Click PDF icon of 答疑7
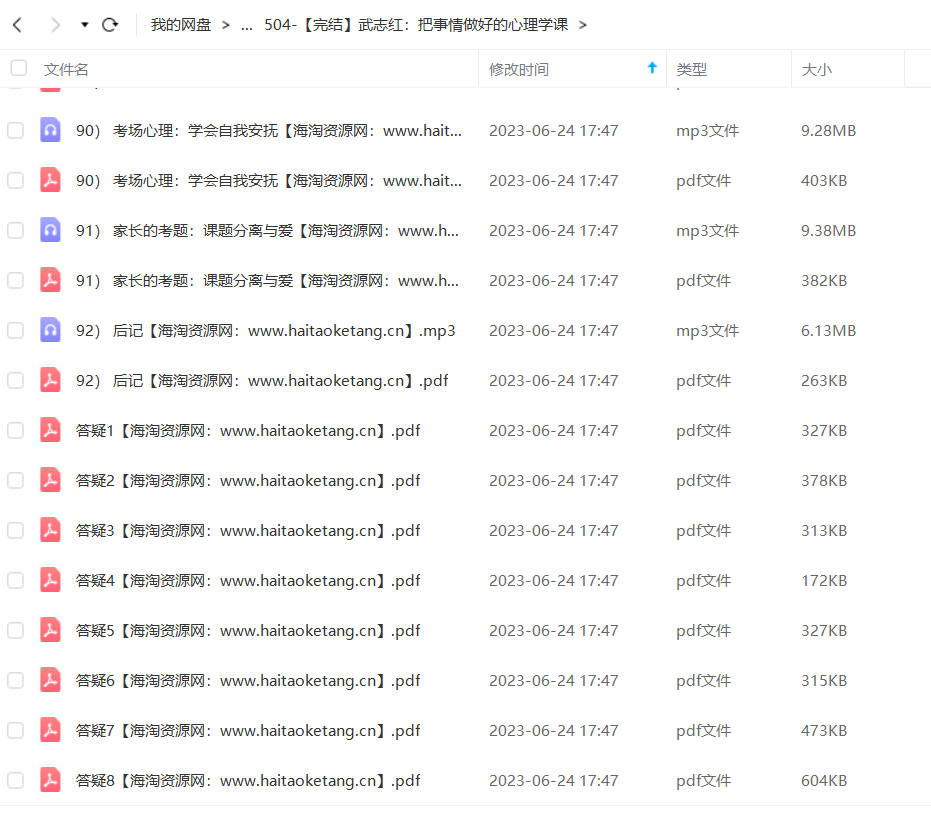This screenshot has width=931, height=824. (50, 730)
